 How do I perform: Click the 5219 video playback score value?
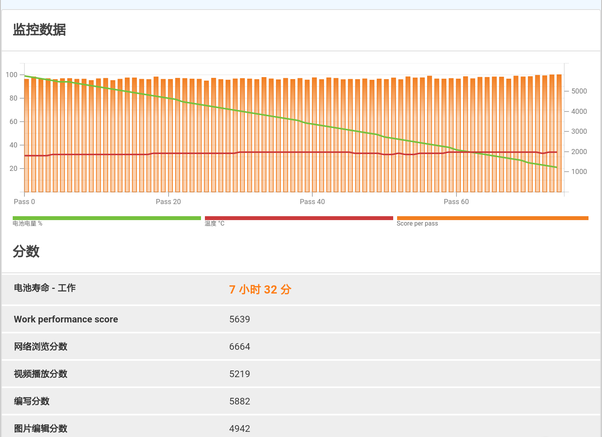click(240, 374)
